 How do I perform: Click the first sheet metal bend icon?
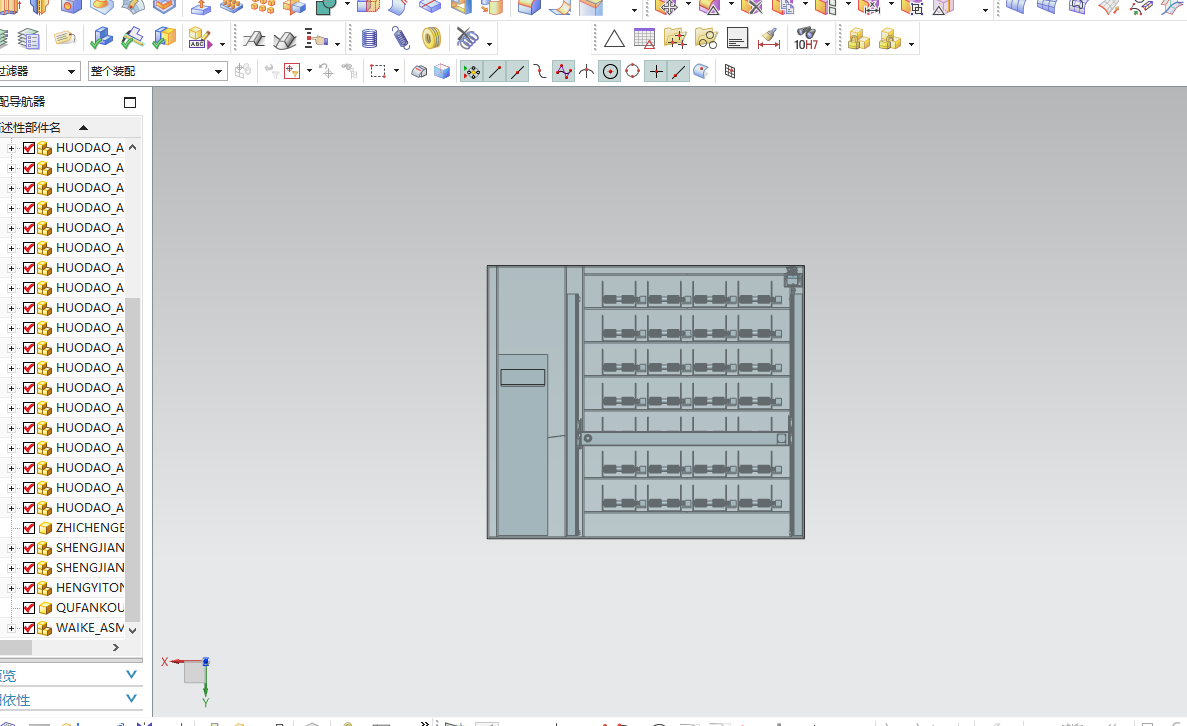point(254,39)
